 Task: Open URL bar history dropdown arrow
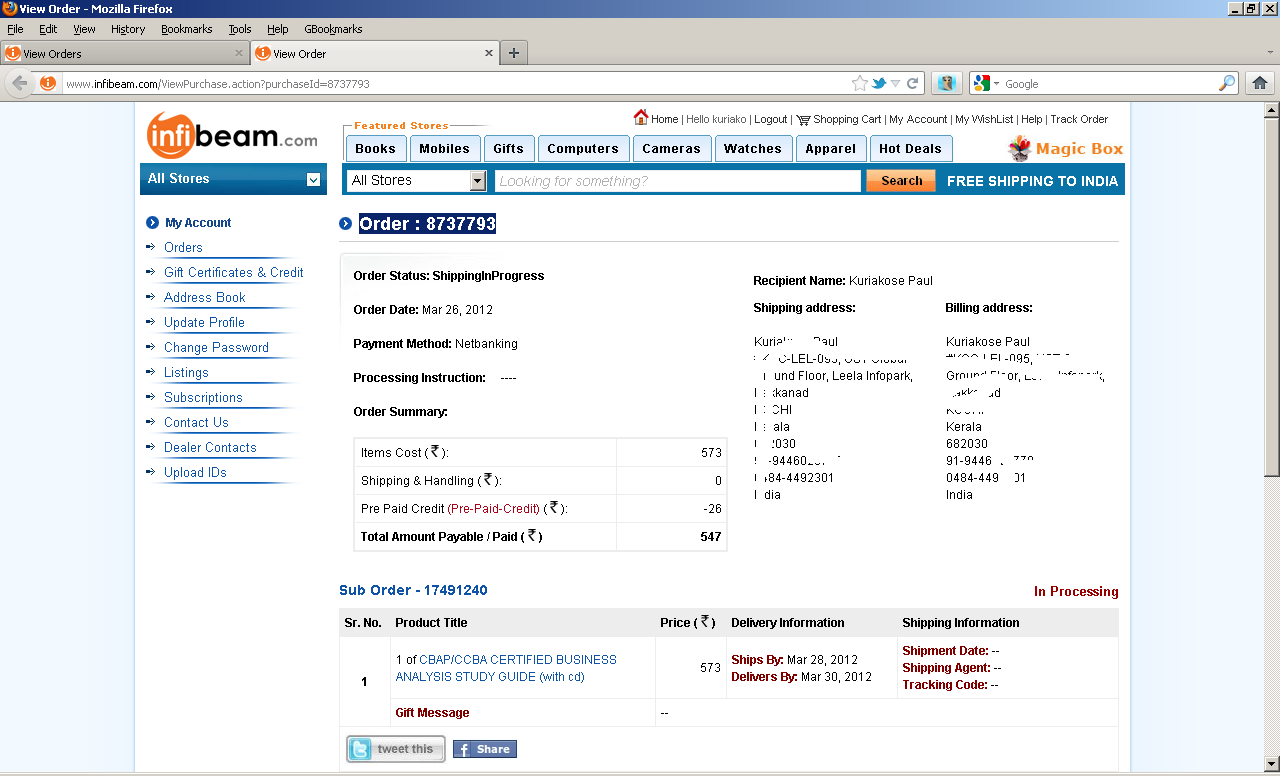pos(896,83)
